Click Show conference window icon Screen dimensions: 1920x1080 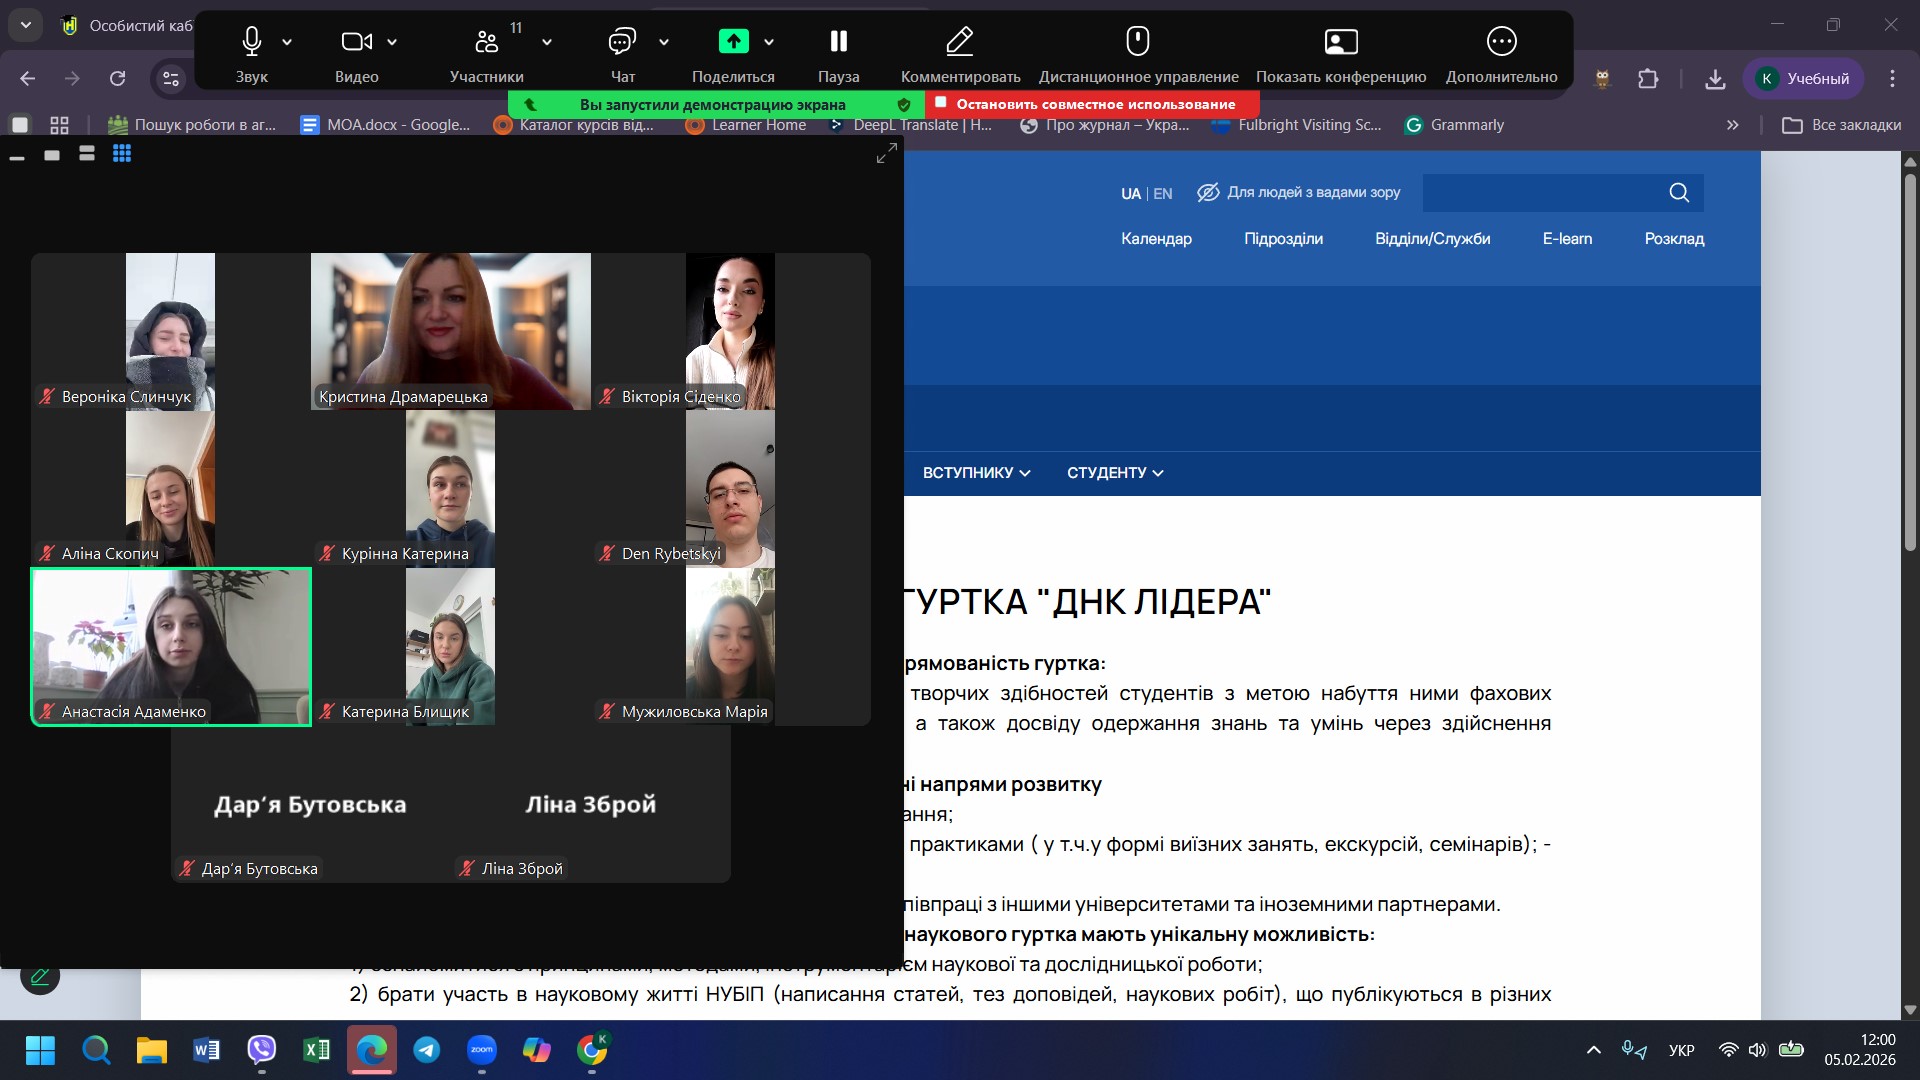point(1340,42)
